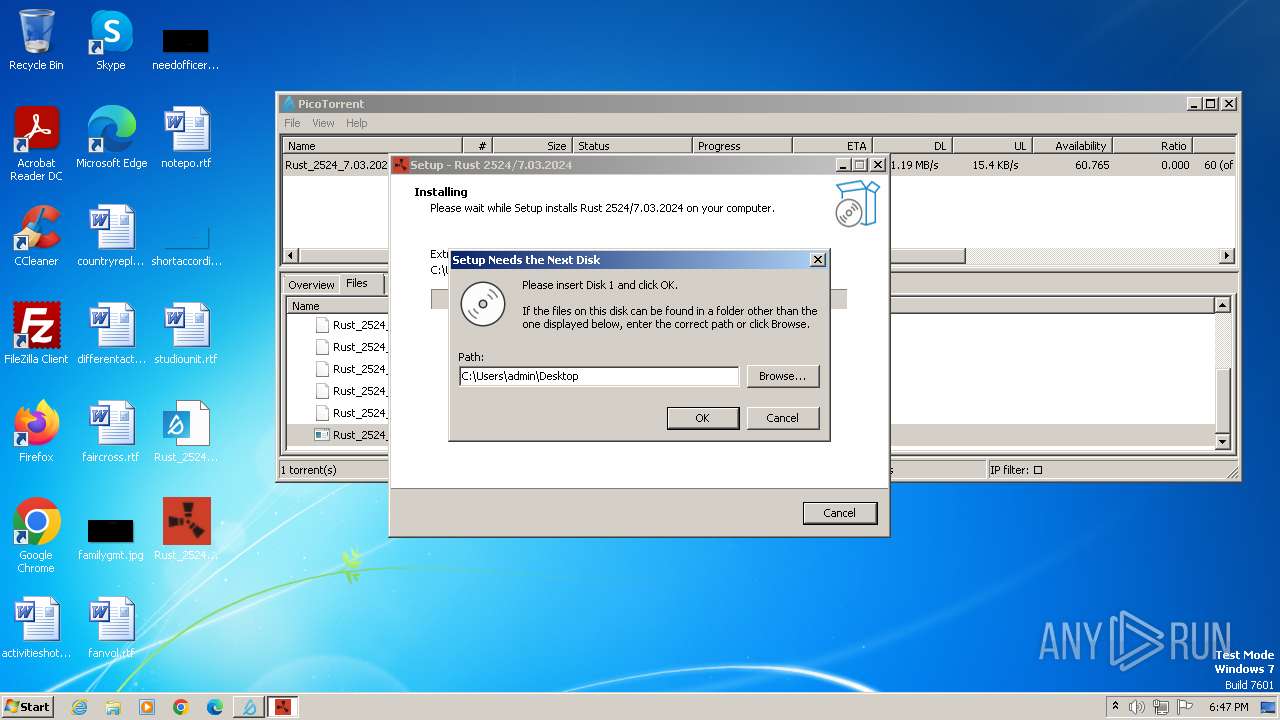1280x720 pixels.
Task: Open Action Center flag in tray
Action: (1186, 707)
